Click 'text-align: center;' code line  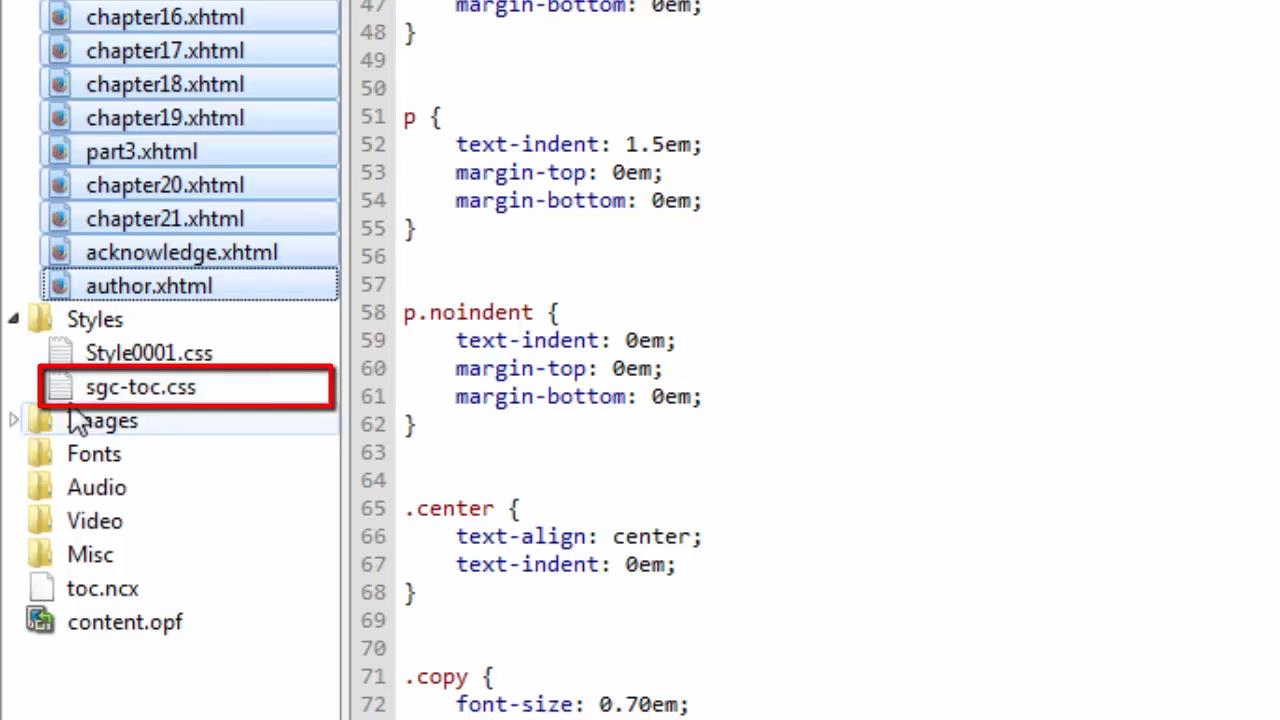(579, 537)
